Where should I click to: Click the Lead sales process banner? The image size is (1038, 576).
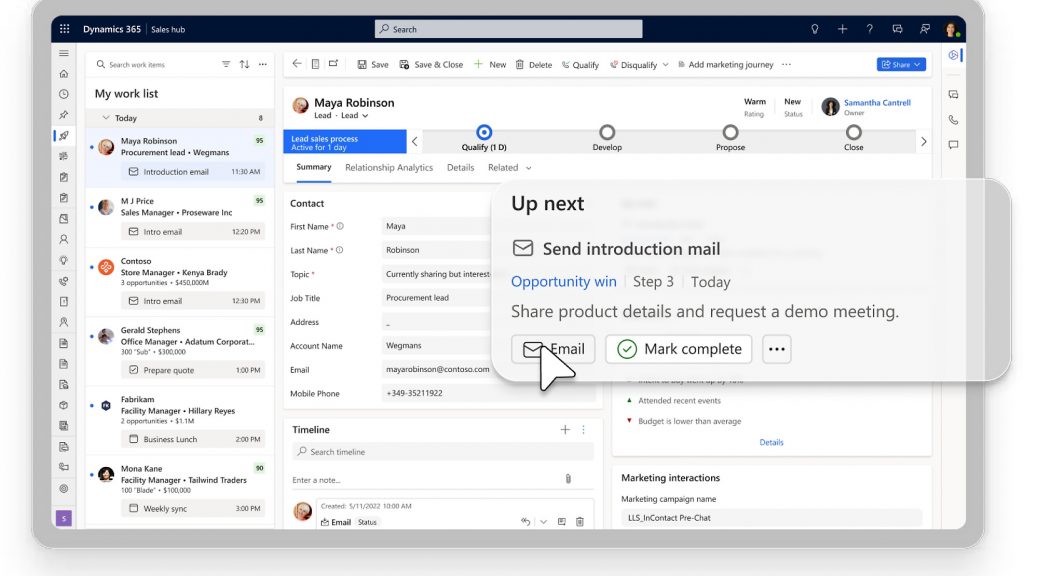pos(345,142)
